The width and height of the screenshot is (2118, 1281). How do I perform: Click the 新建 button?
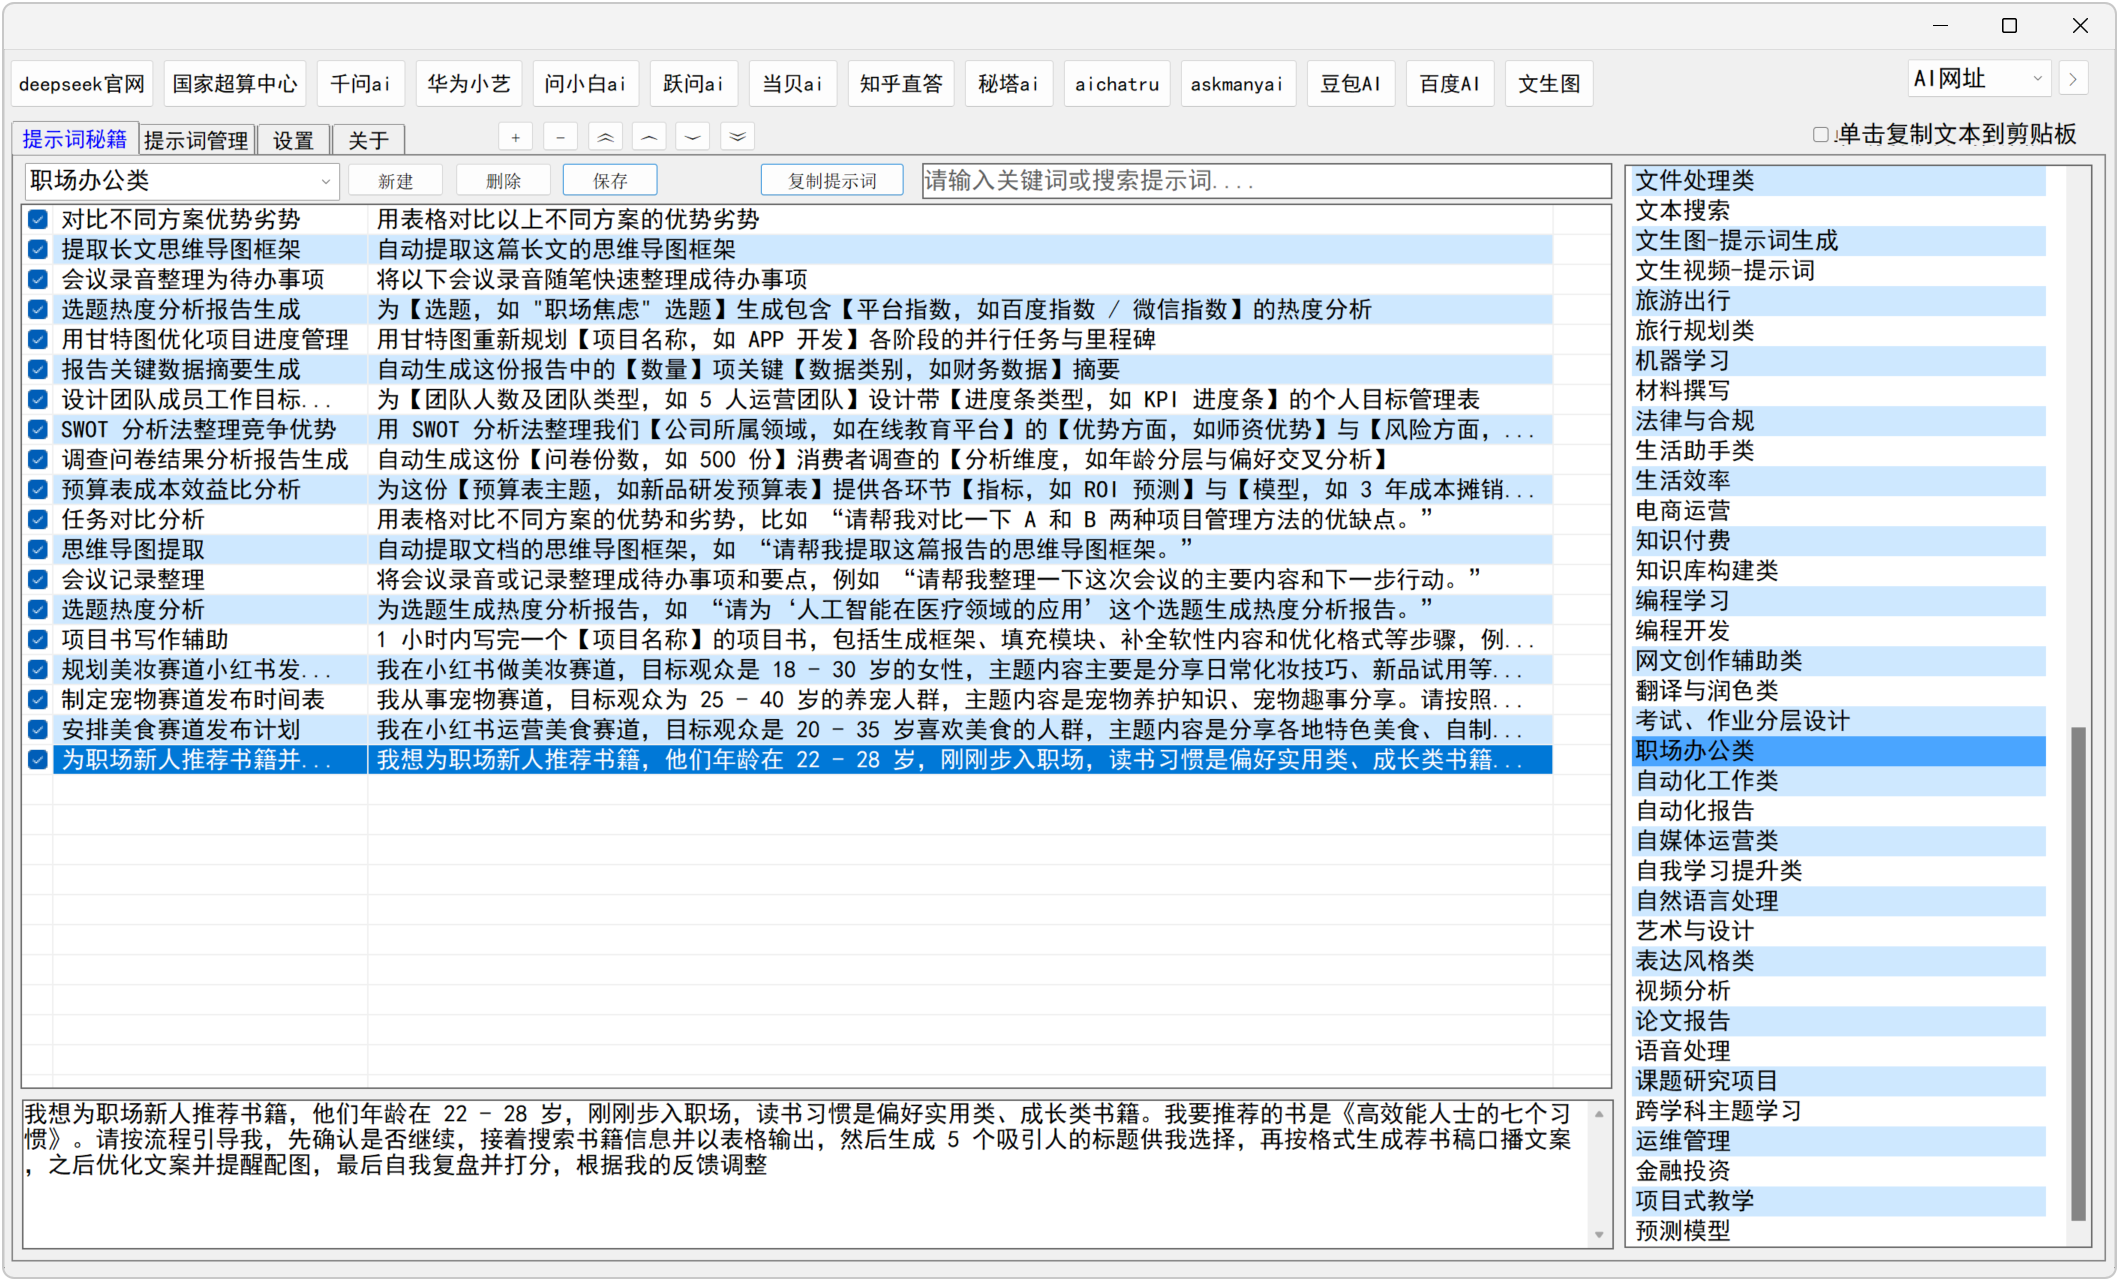395,181
